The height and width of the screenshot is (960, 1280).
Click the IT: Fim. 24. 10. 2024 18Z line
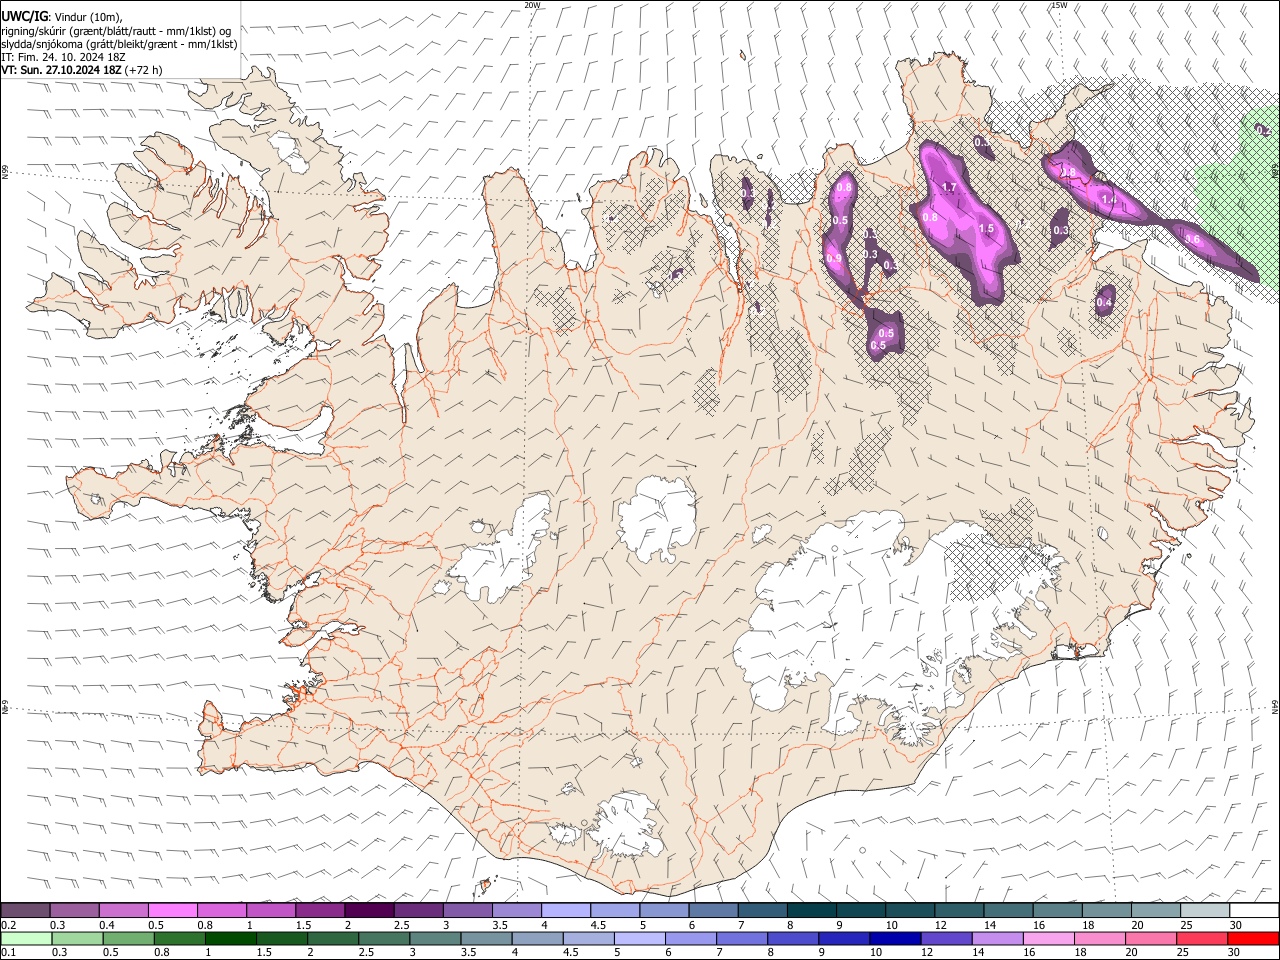click(63, 57)
